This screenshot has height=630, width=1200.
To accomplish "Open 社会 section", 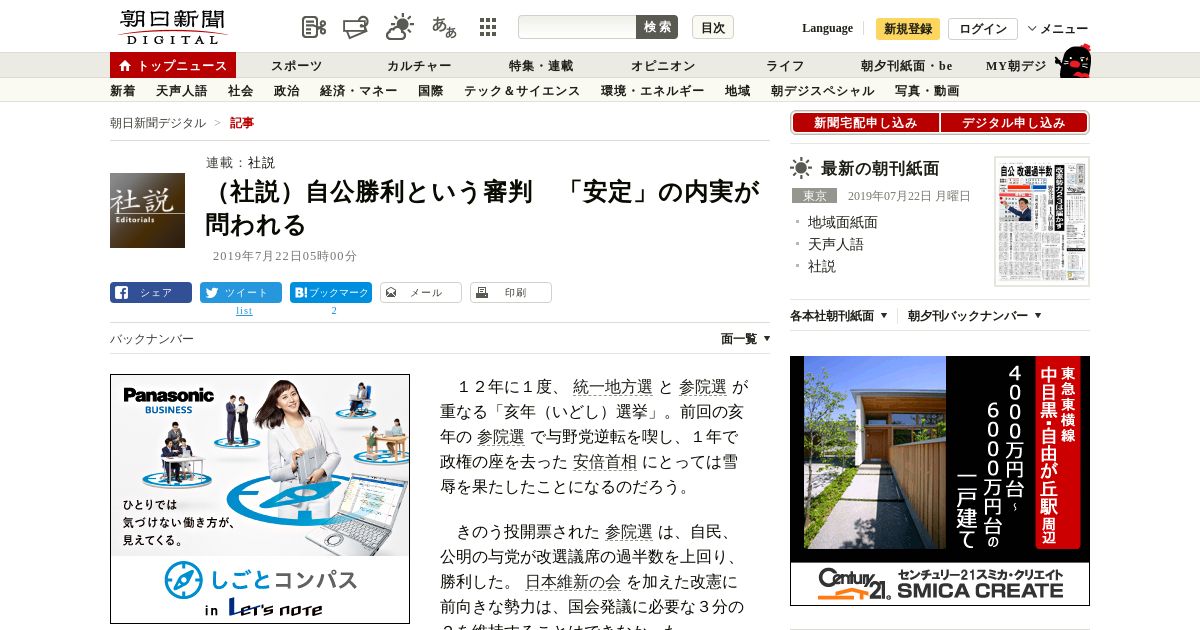I will [x=241, y=91].
